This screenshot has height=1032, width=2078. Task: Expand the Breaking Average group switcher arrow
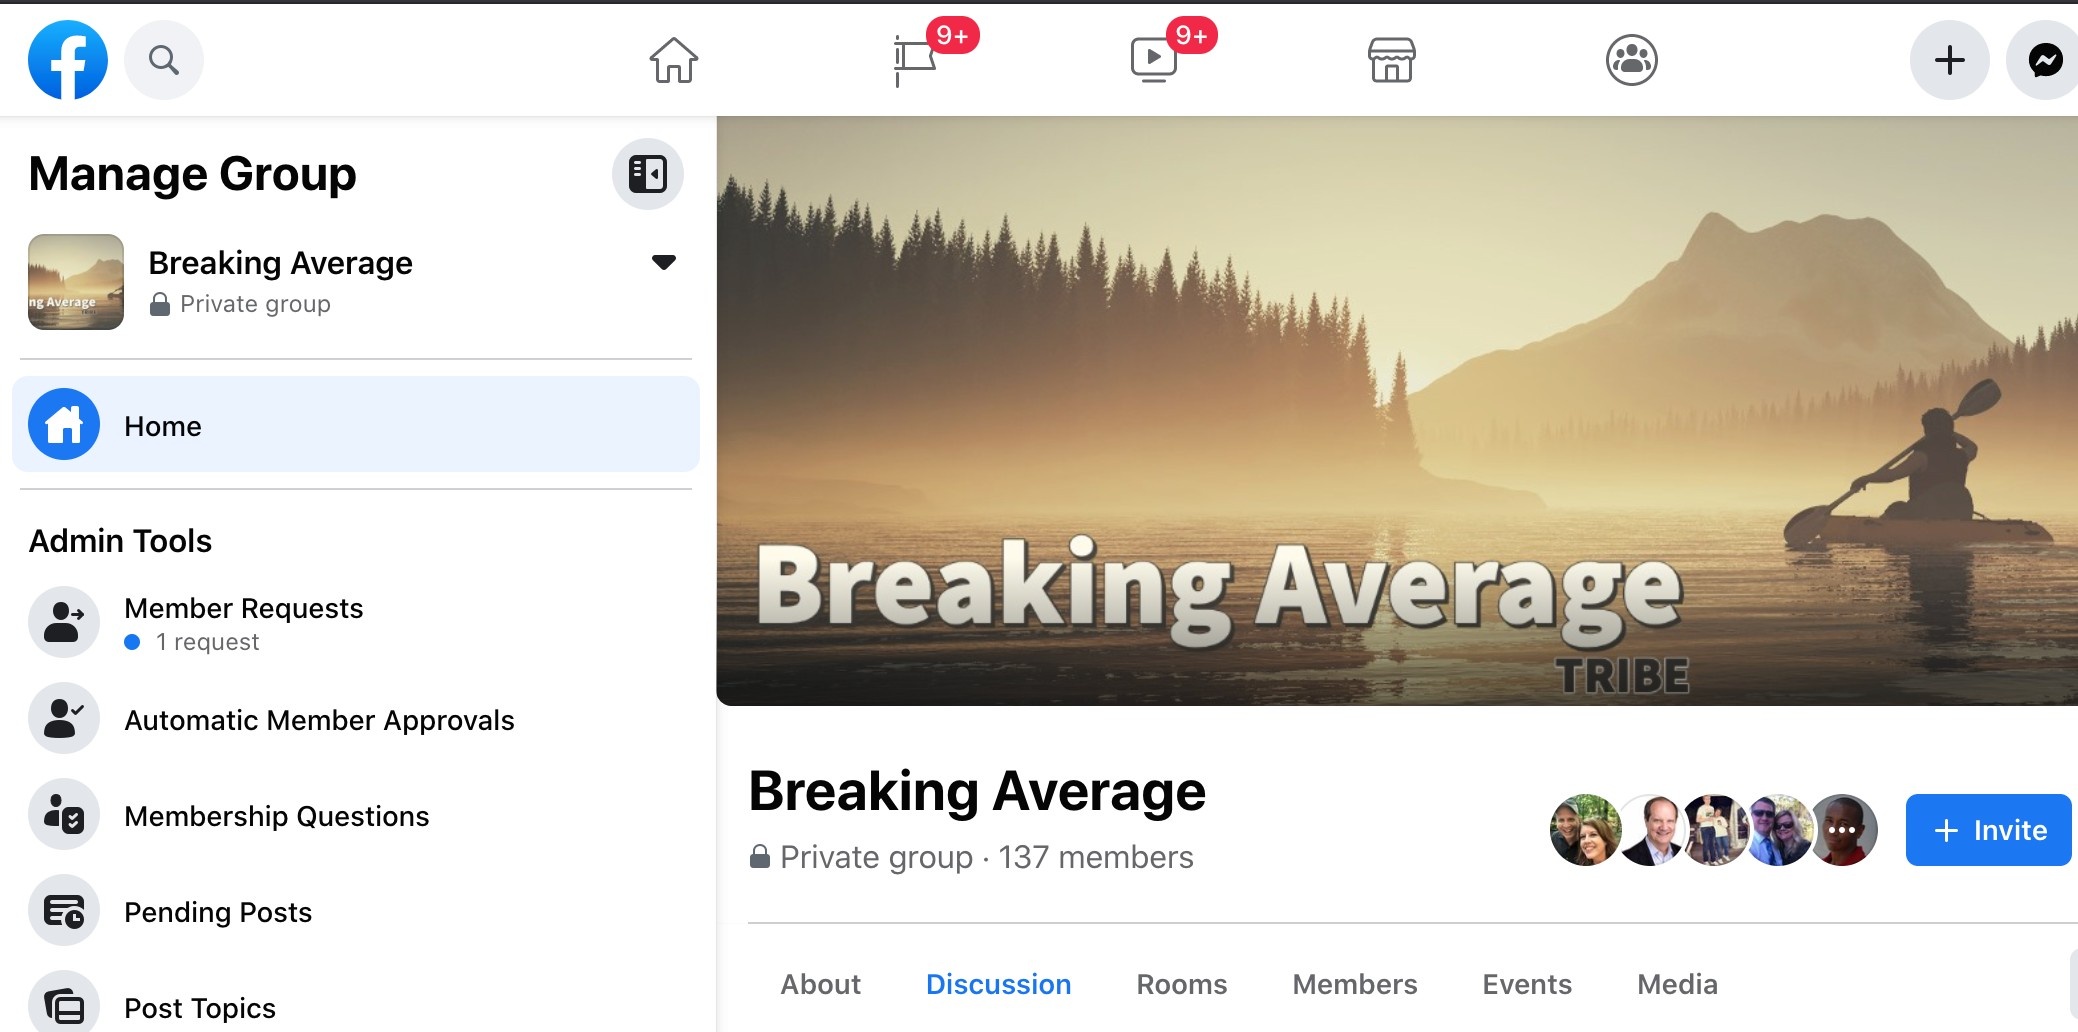[x=664, y=262]
